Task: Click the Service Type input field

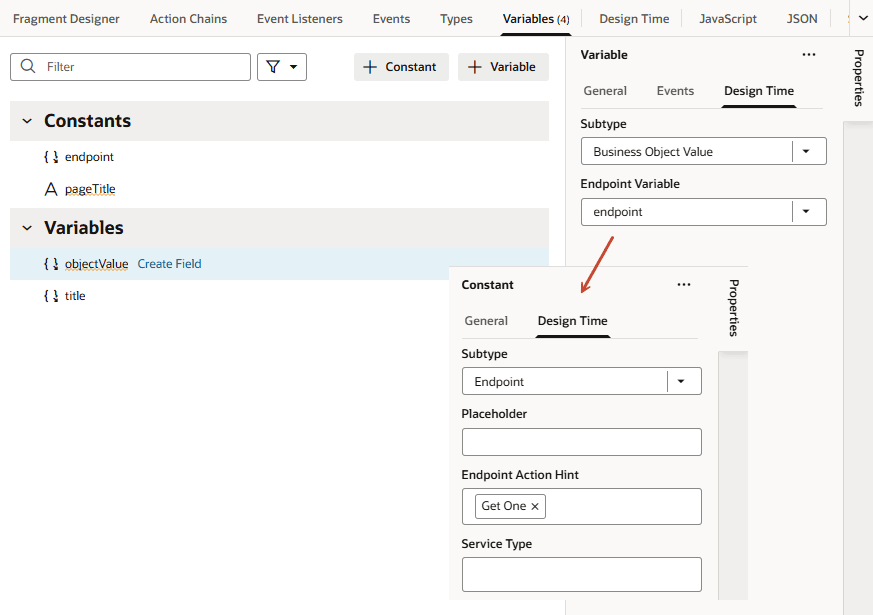Action: 581,574
